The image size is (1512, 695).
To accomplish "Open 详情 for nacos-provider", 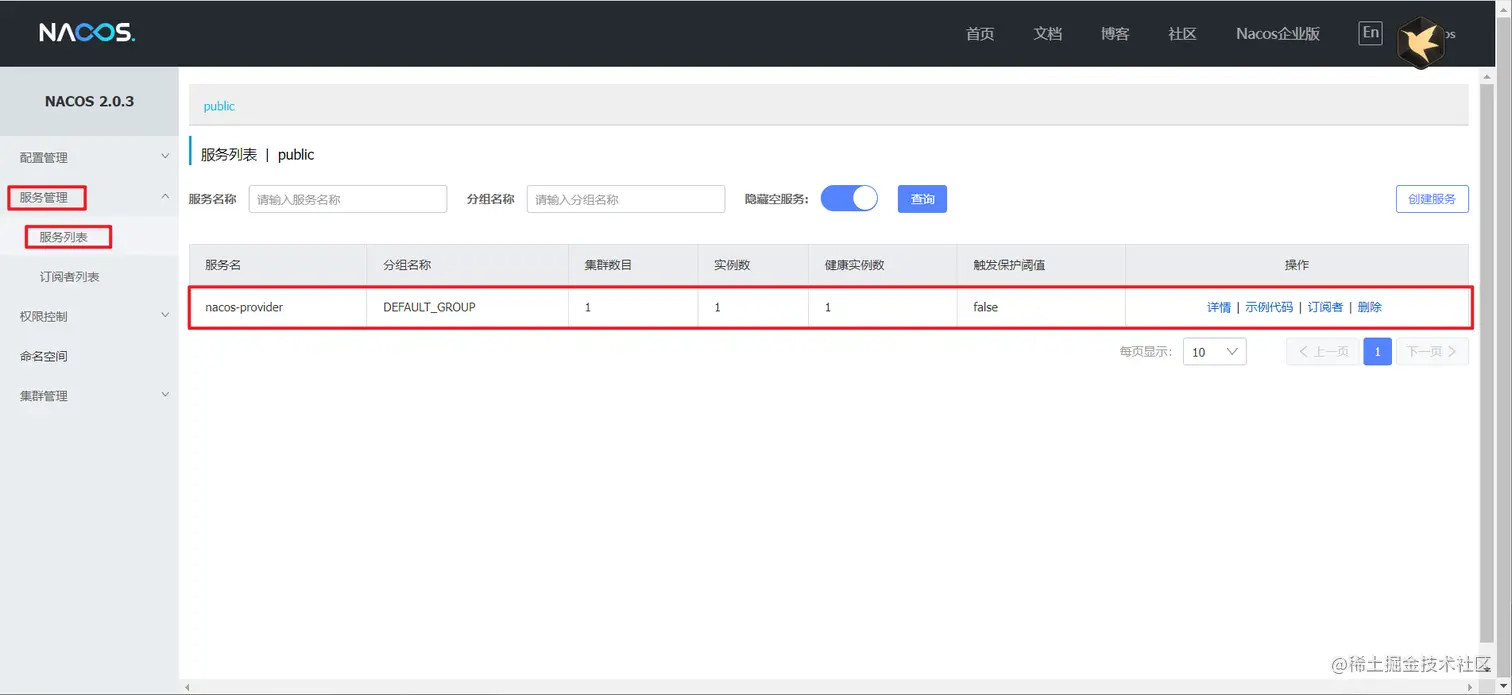I will tap(1218, 307).
